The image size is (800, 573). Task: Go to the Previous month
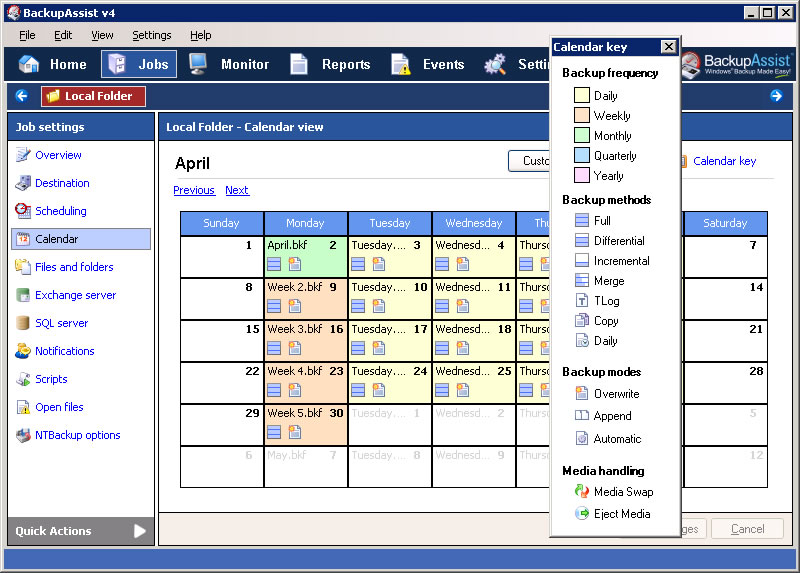pos(194,190)
